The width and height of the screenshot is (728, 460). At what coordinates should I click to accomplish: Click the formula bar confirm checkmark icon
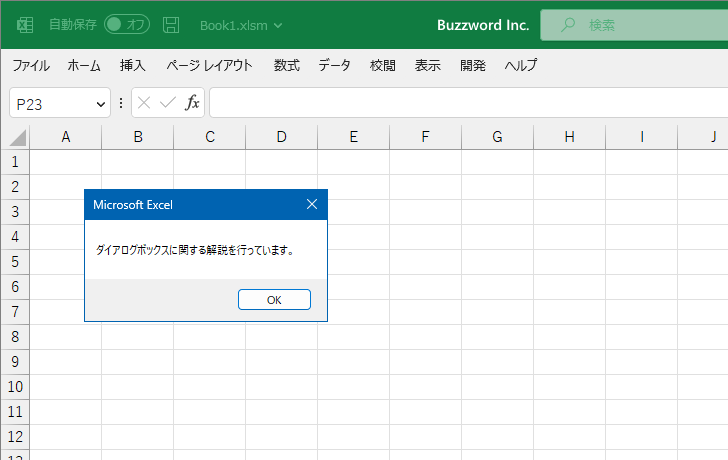coord(168,103)
